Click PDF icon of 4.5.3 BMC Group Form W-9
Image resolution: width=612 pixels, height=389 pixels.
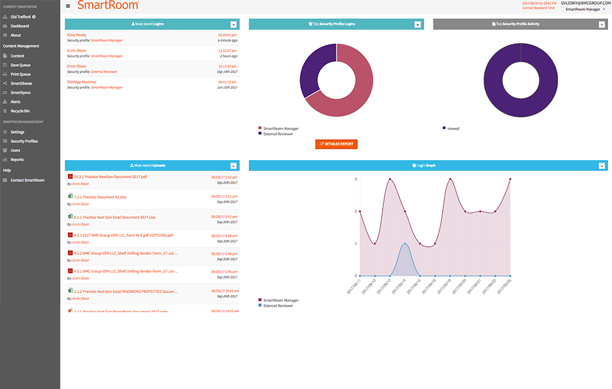click(x=70, y=235)
